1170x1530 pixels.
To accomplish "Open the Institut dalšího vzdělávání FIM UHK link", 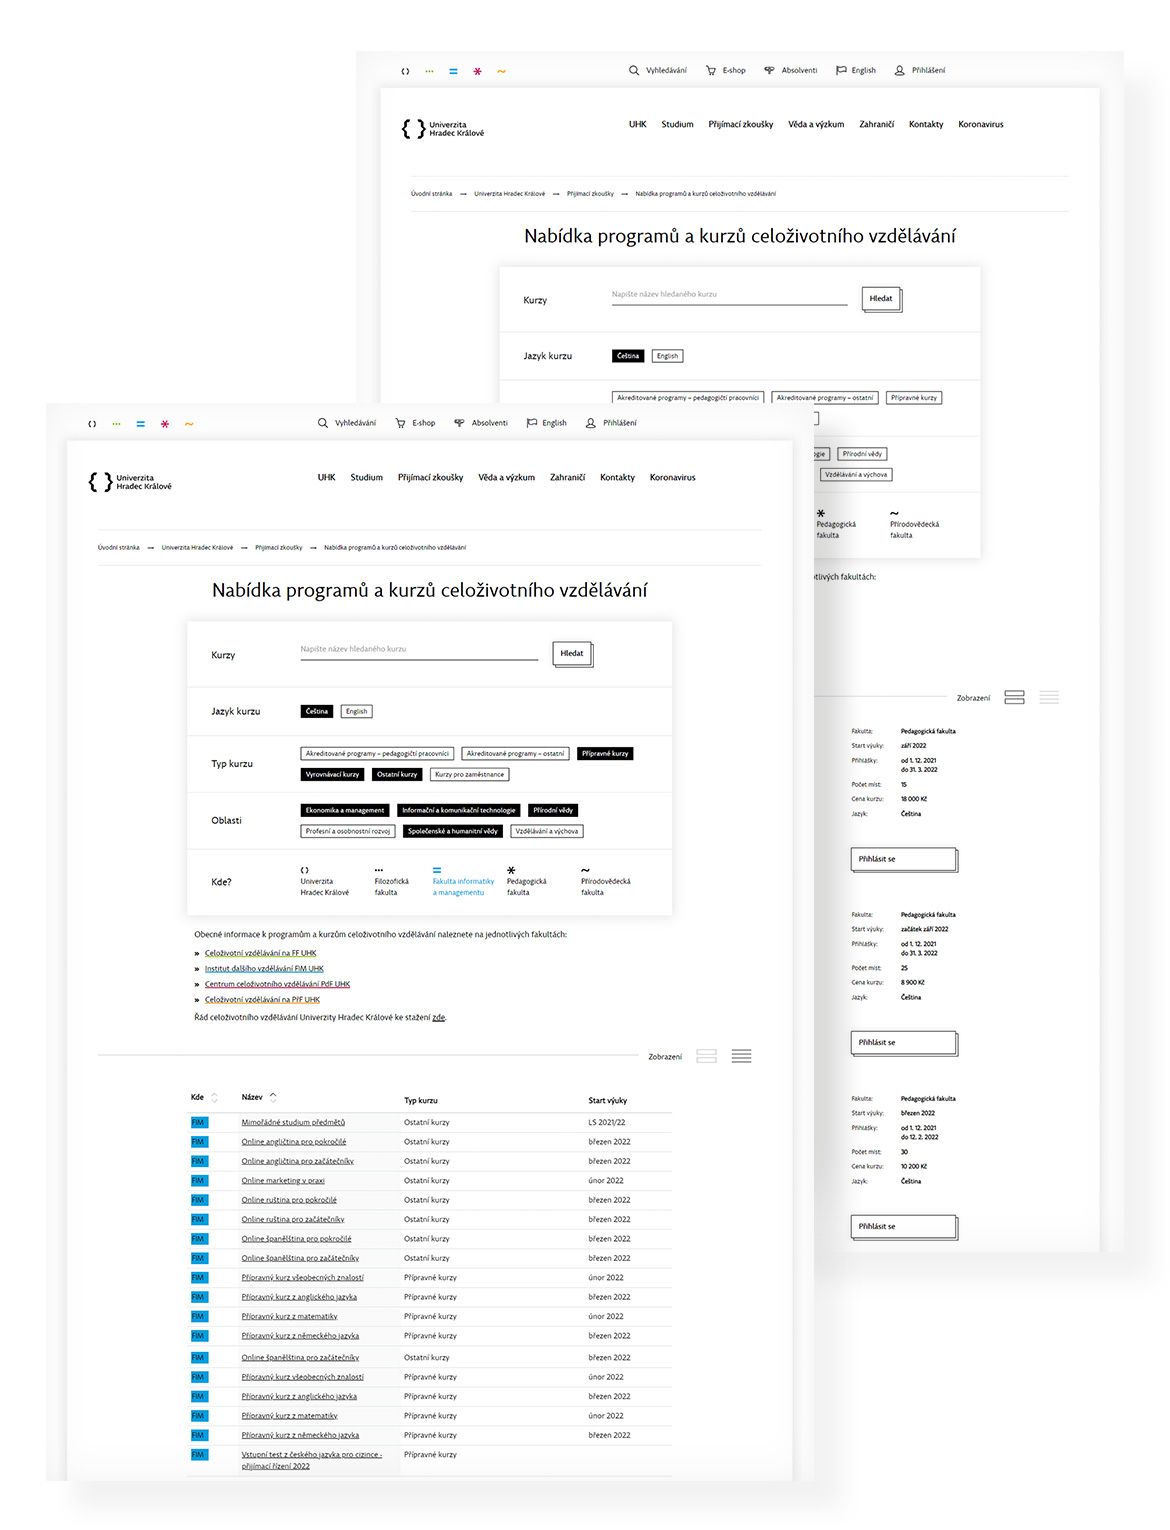I will [264, 969].
